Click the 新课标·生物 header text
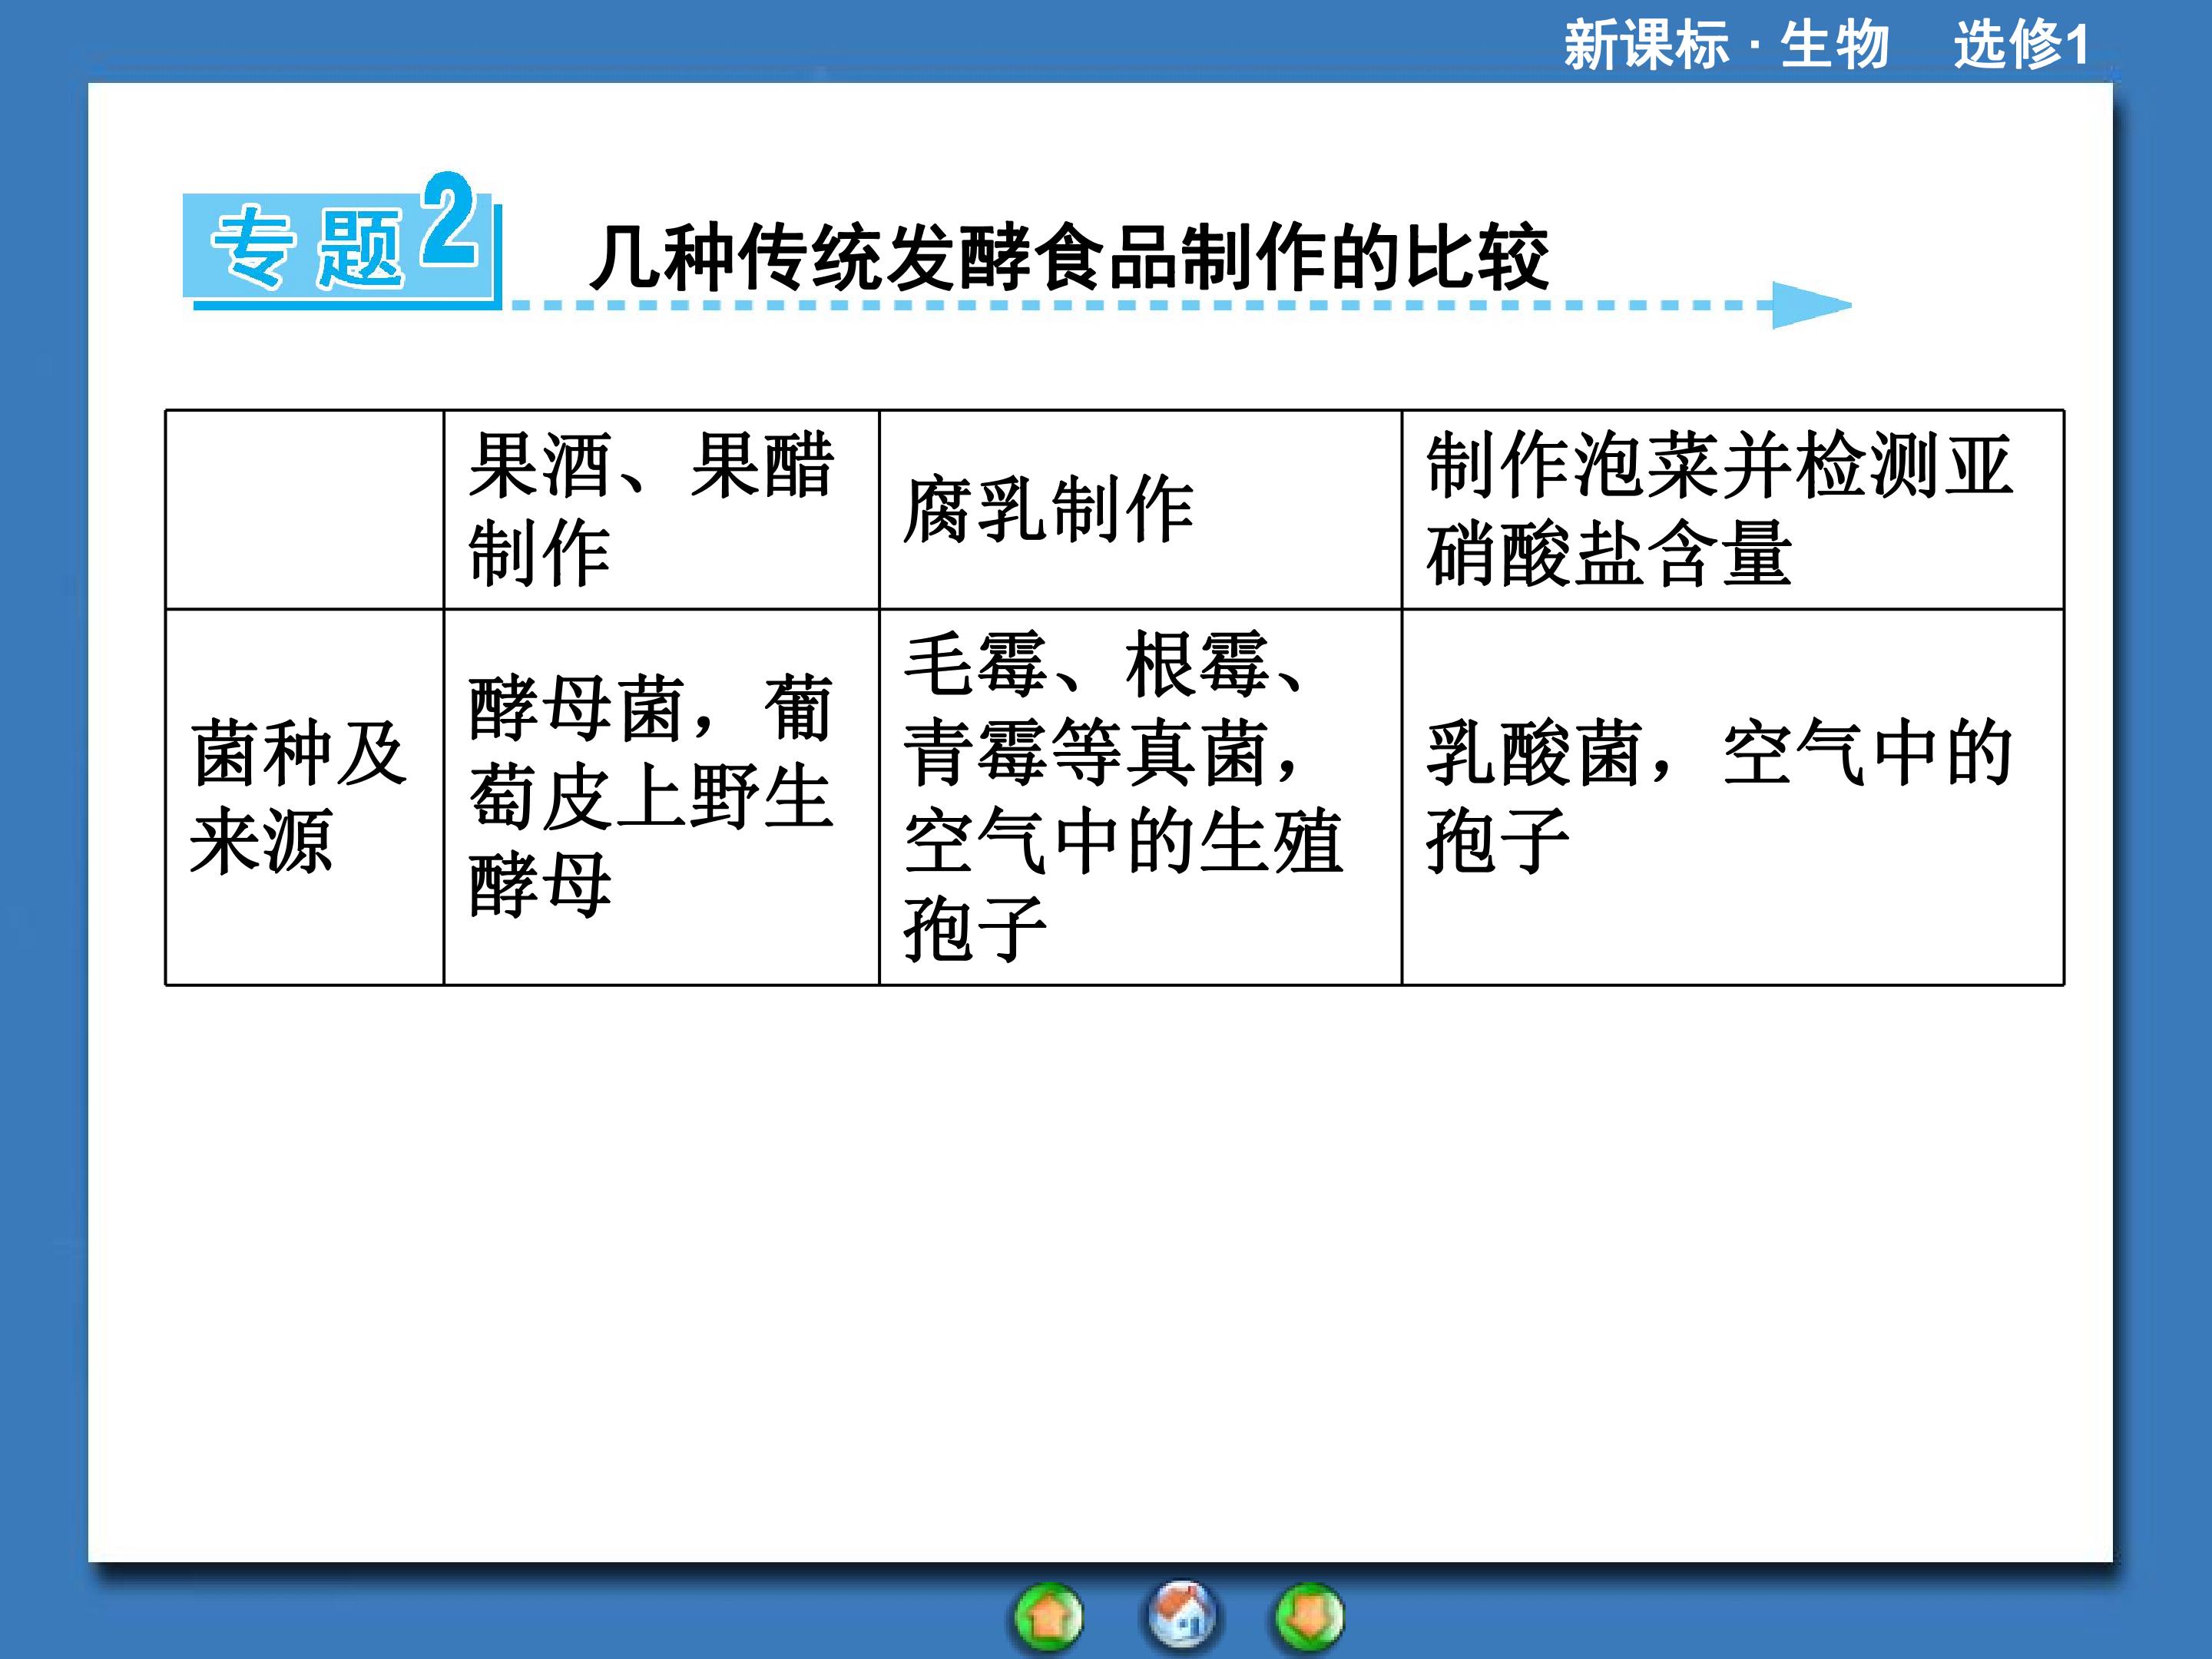2212x1659 pixels. coord(1726,45)
